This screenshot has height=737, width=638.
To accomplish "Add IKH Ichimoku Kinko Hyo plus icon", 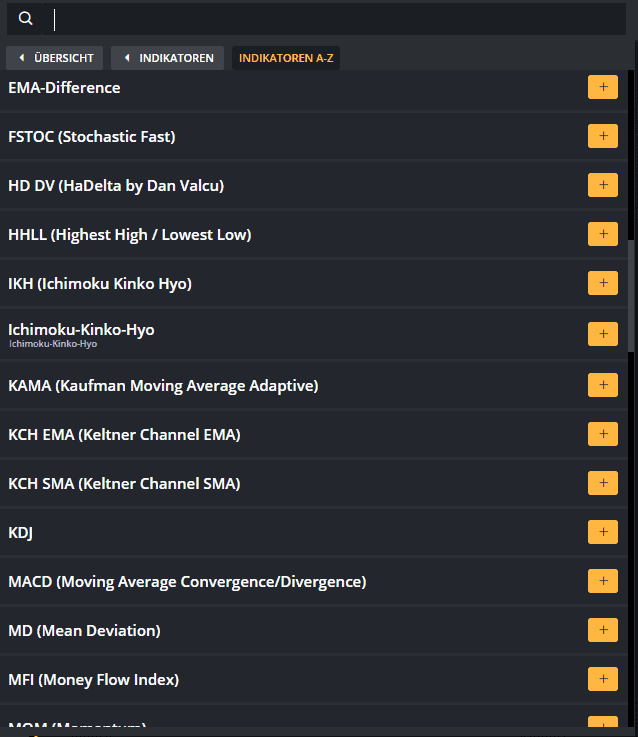I will click(x=603, y=282).
